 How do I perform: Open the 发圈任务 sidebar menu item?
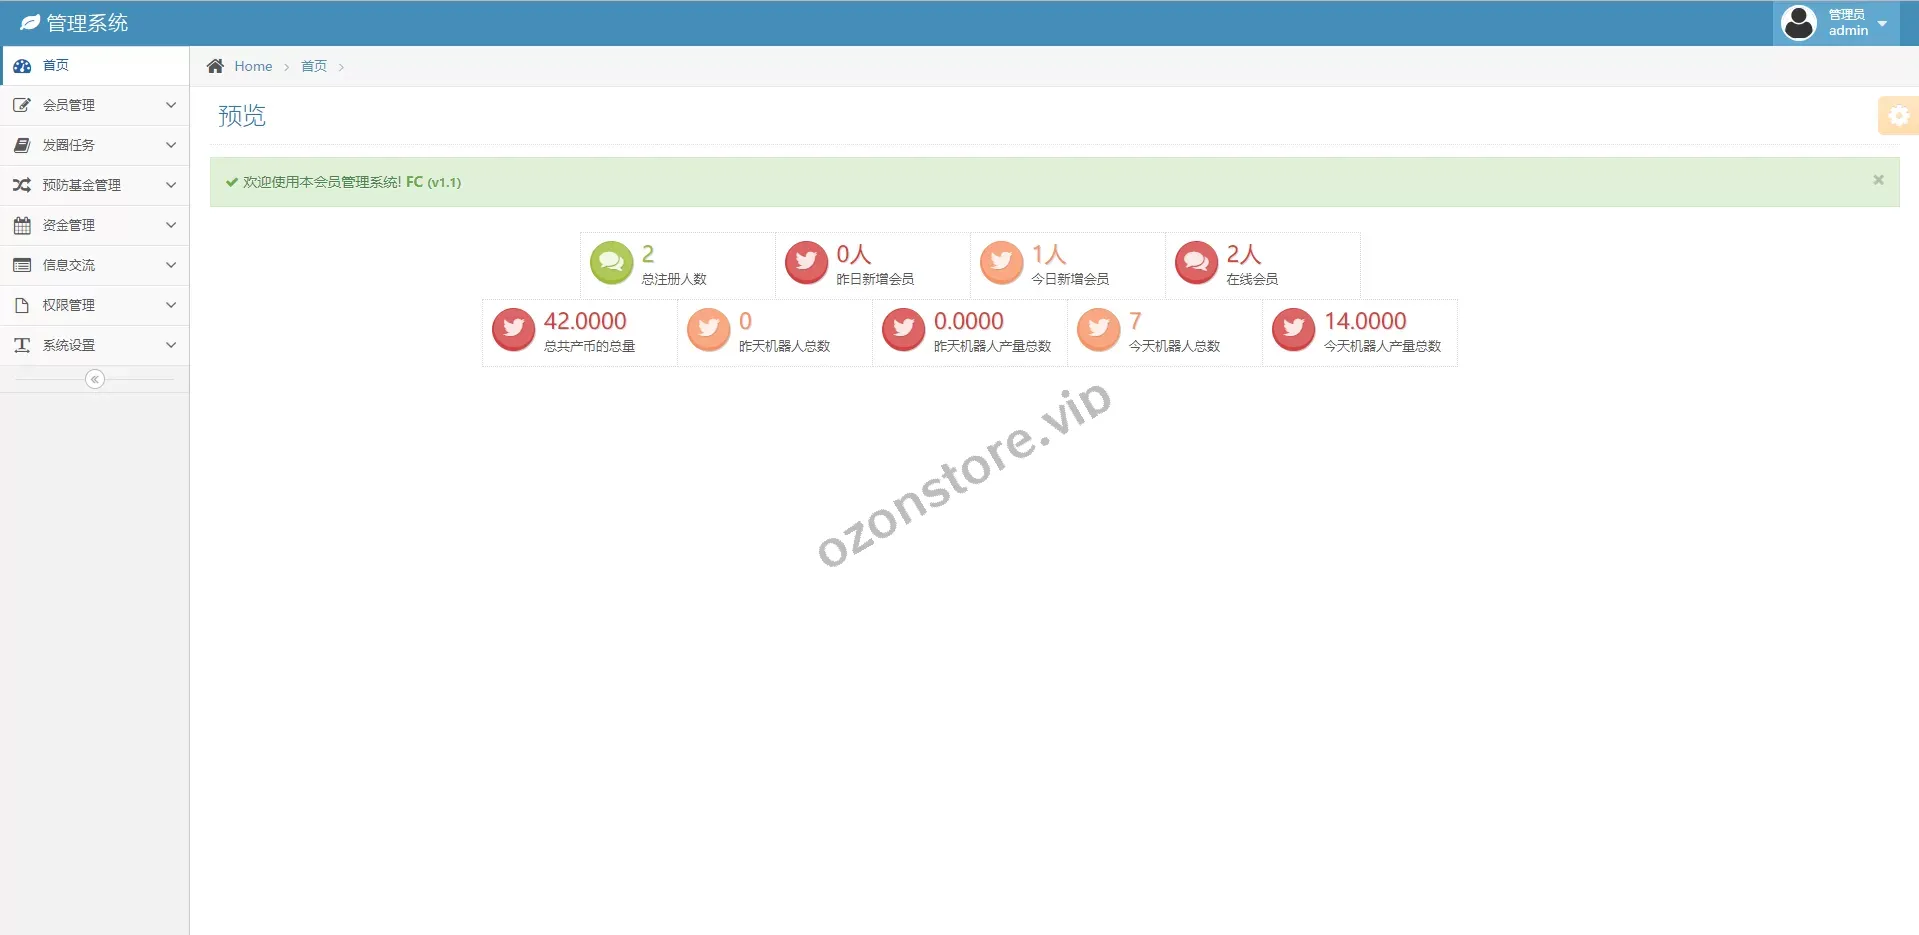(68, 145)
